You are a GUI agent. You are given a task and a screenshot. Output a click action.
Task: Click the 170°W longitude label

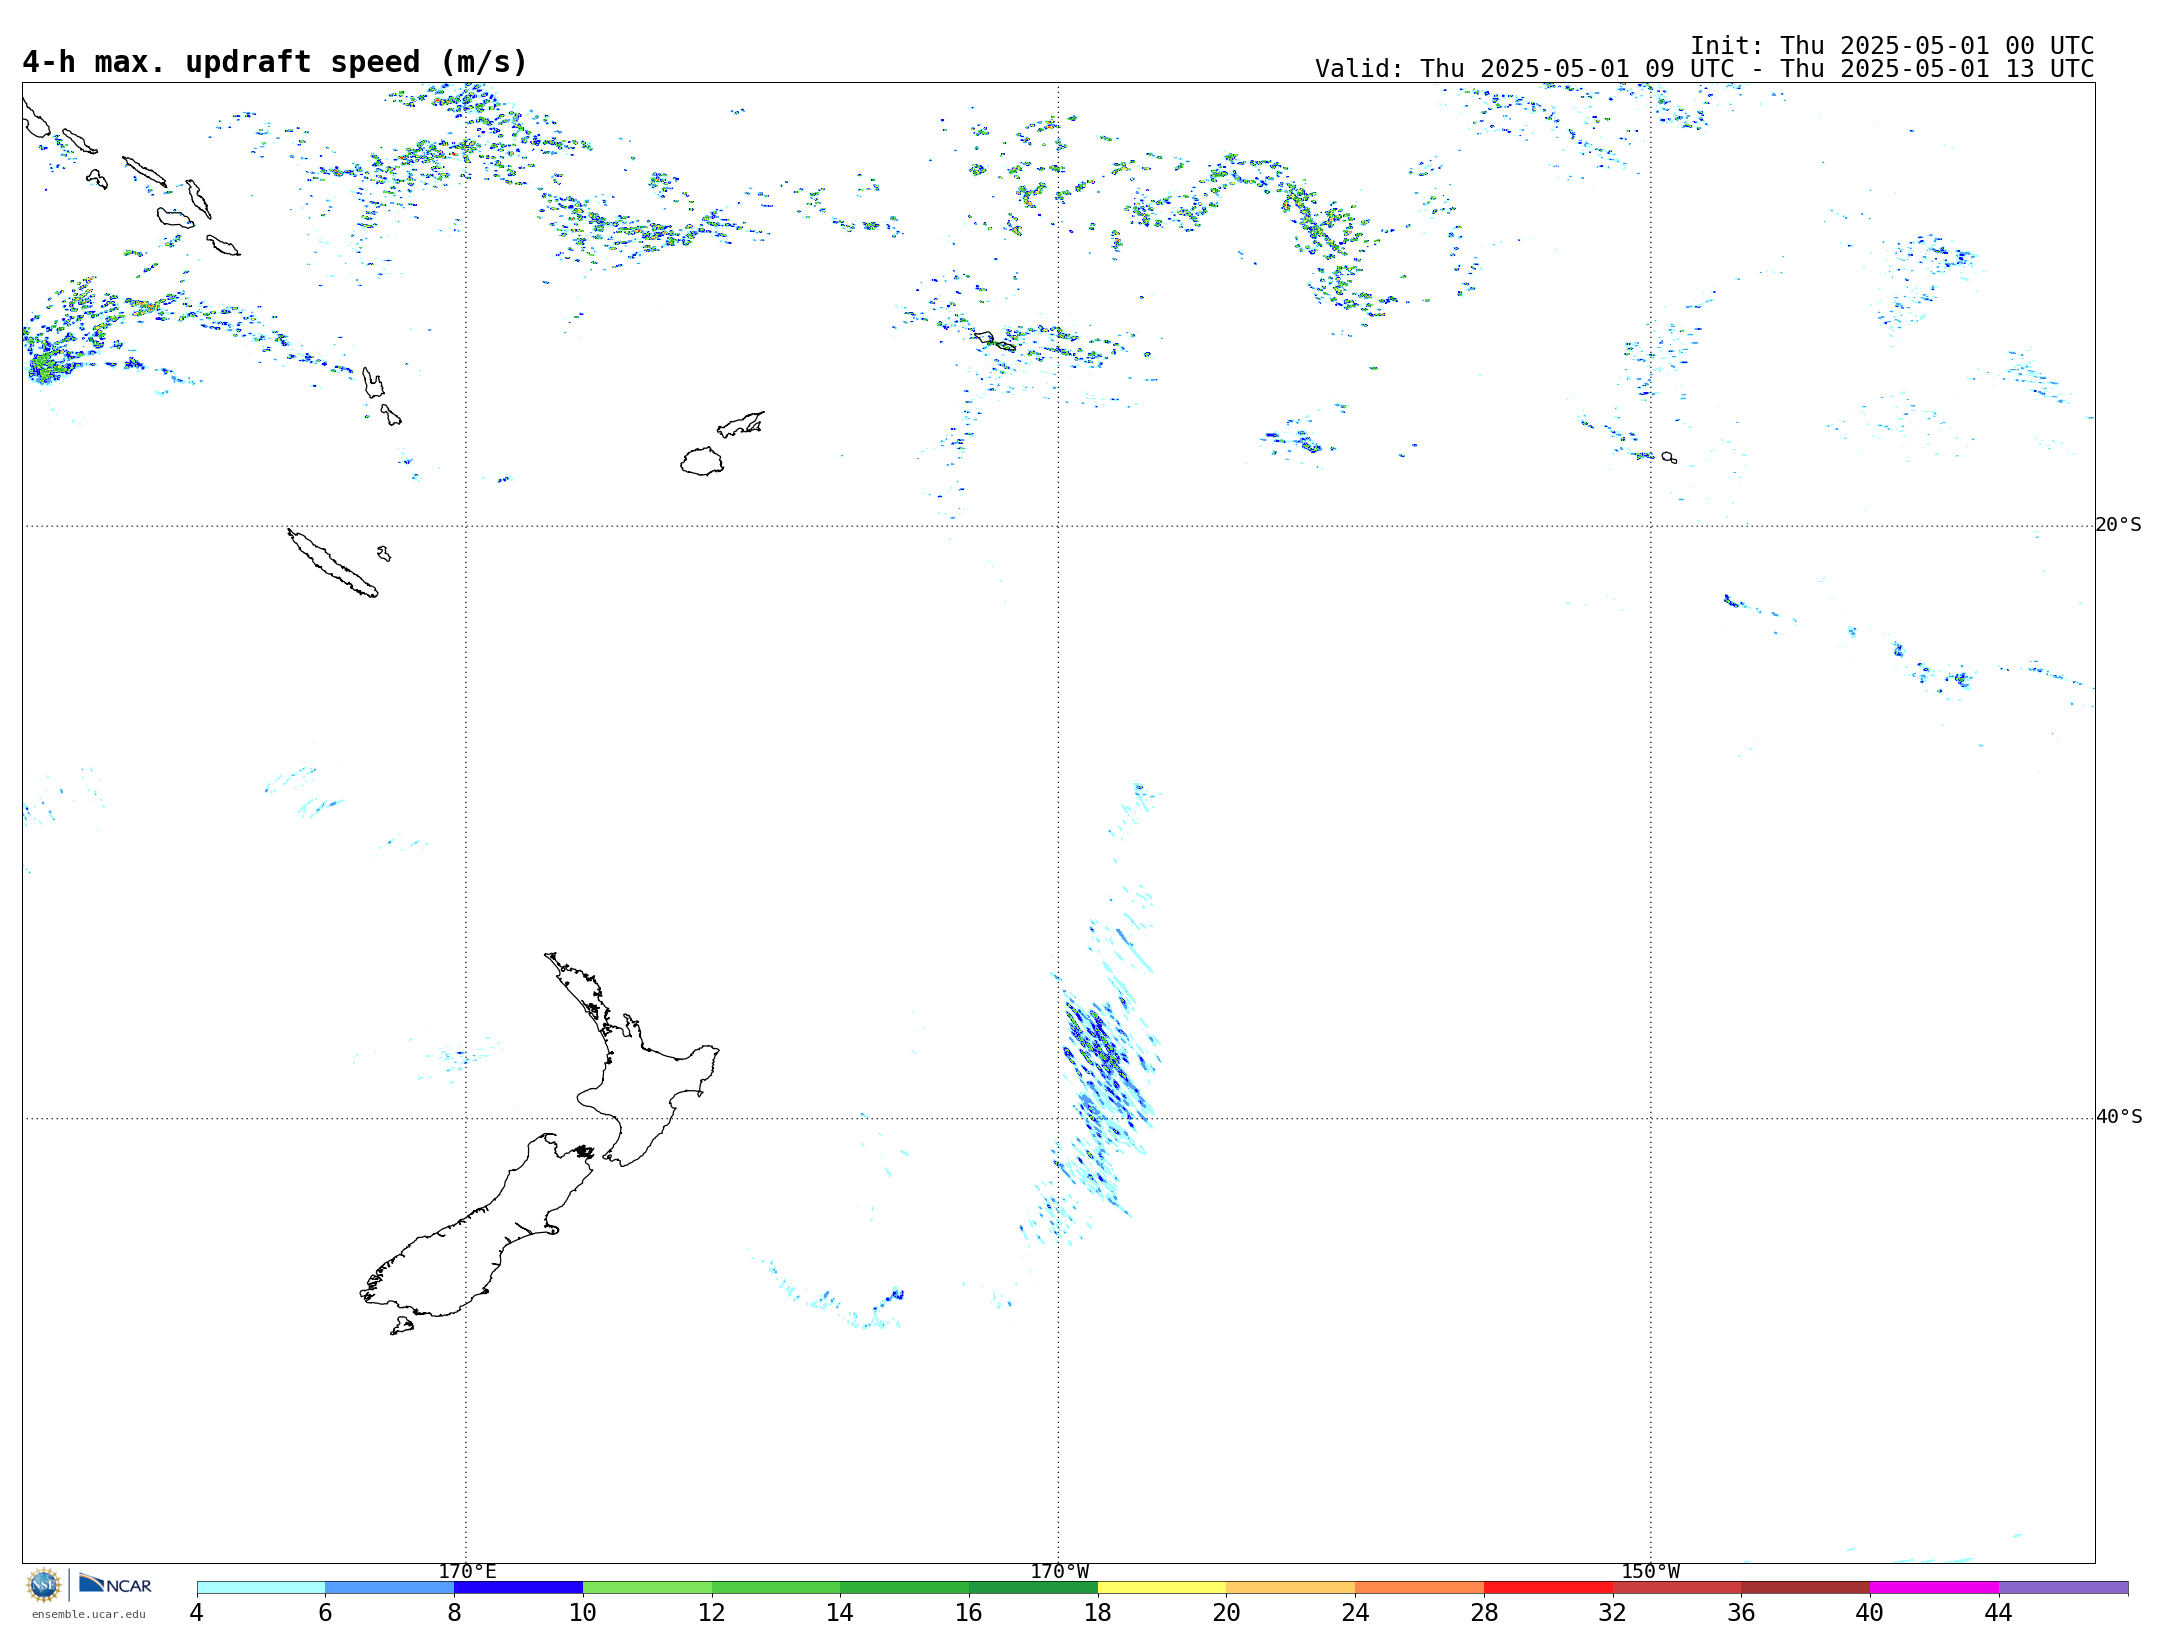[x=1060, y=1571]
